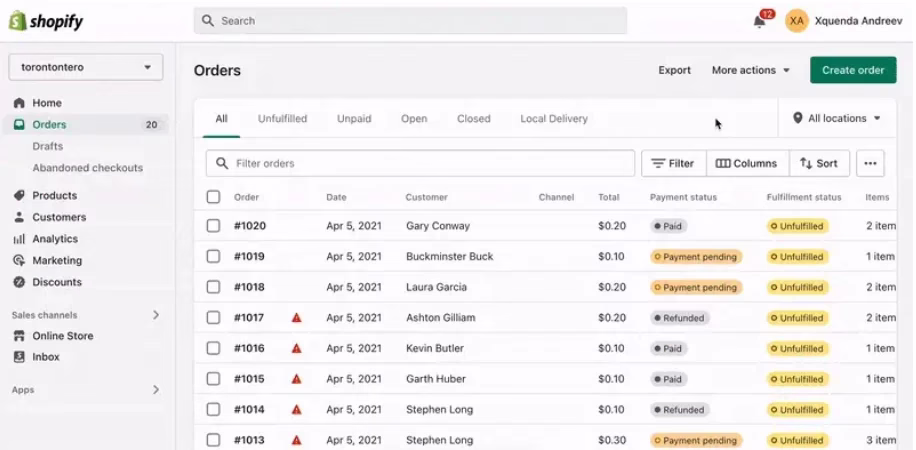Tick the checkbox for order #1020
The height and width of the screenshot is (450, 916).
[x=213, y=226]
